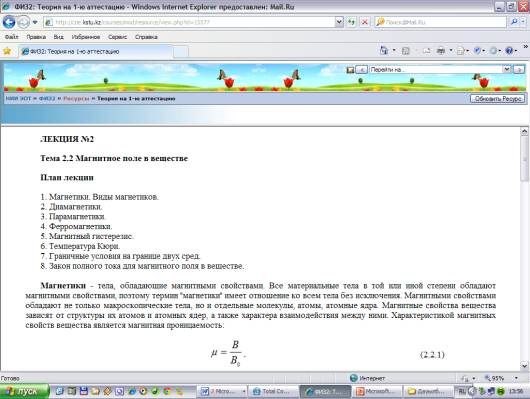The width and height of the screenshot is (530, 399).
Task: Select the ФИЗ2 Теория на 1-ю аттестацию tab
Action: [x=96, y=51]
